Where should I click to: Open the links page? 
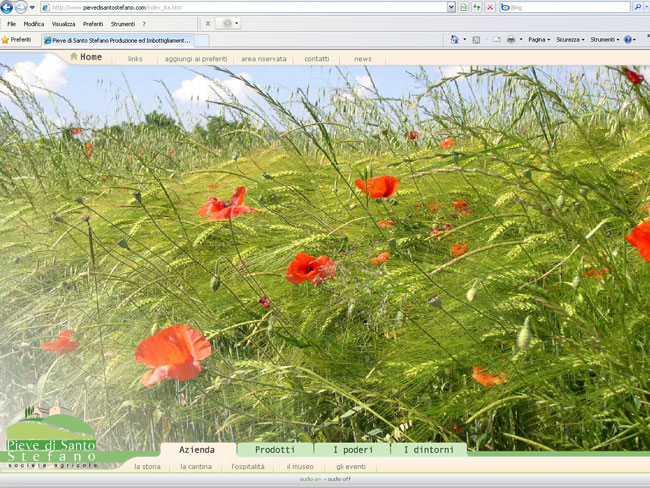[135, 59]
